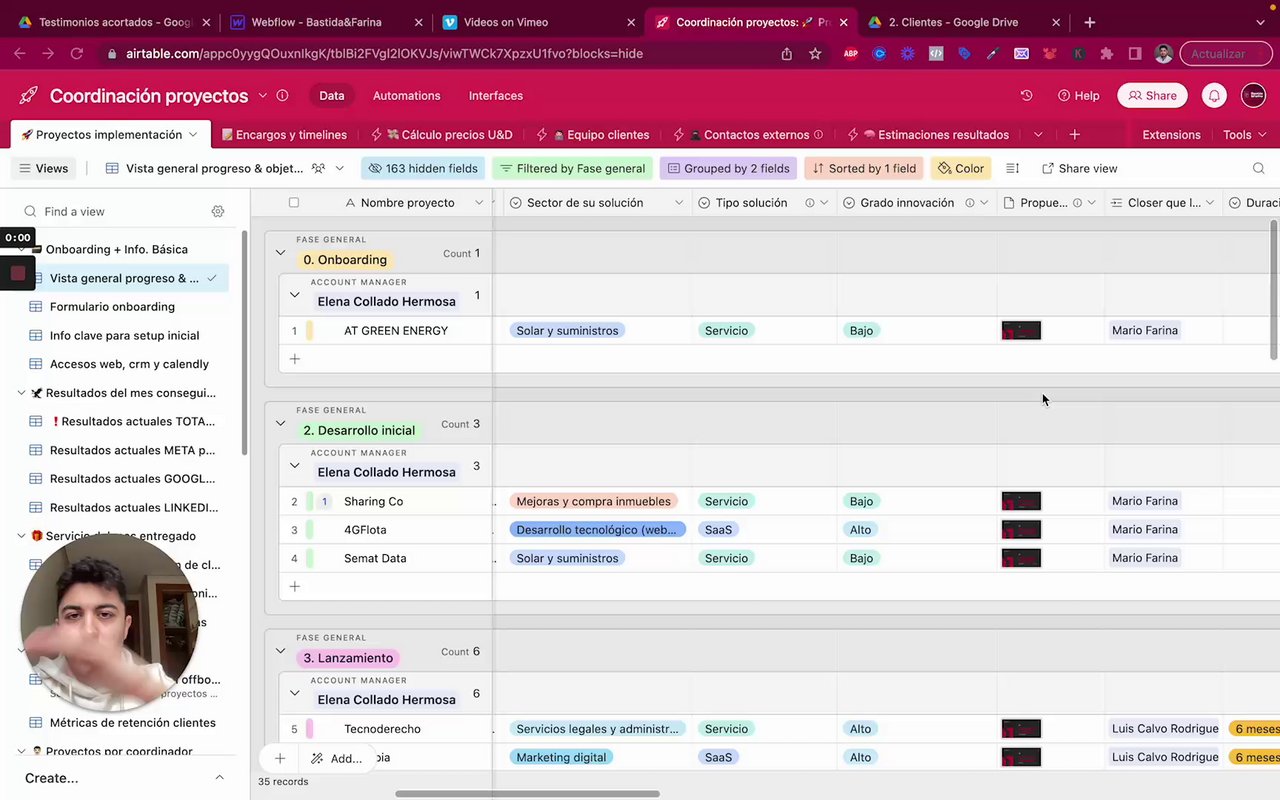Screen dimensions: 1280x800
Task: Click browser bookmark star icon
Action: tap(815, 54)
